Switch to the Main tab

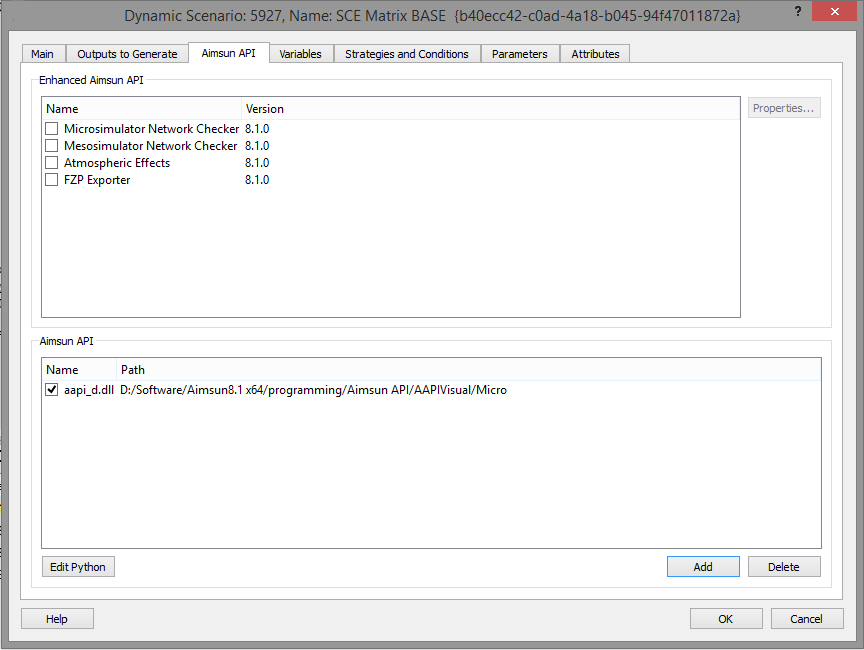43,53
